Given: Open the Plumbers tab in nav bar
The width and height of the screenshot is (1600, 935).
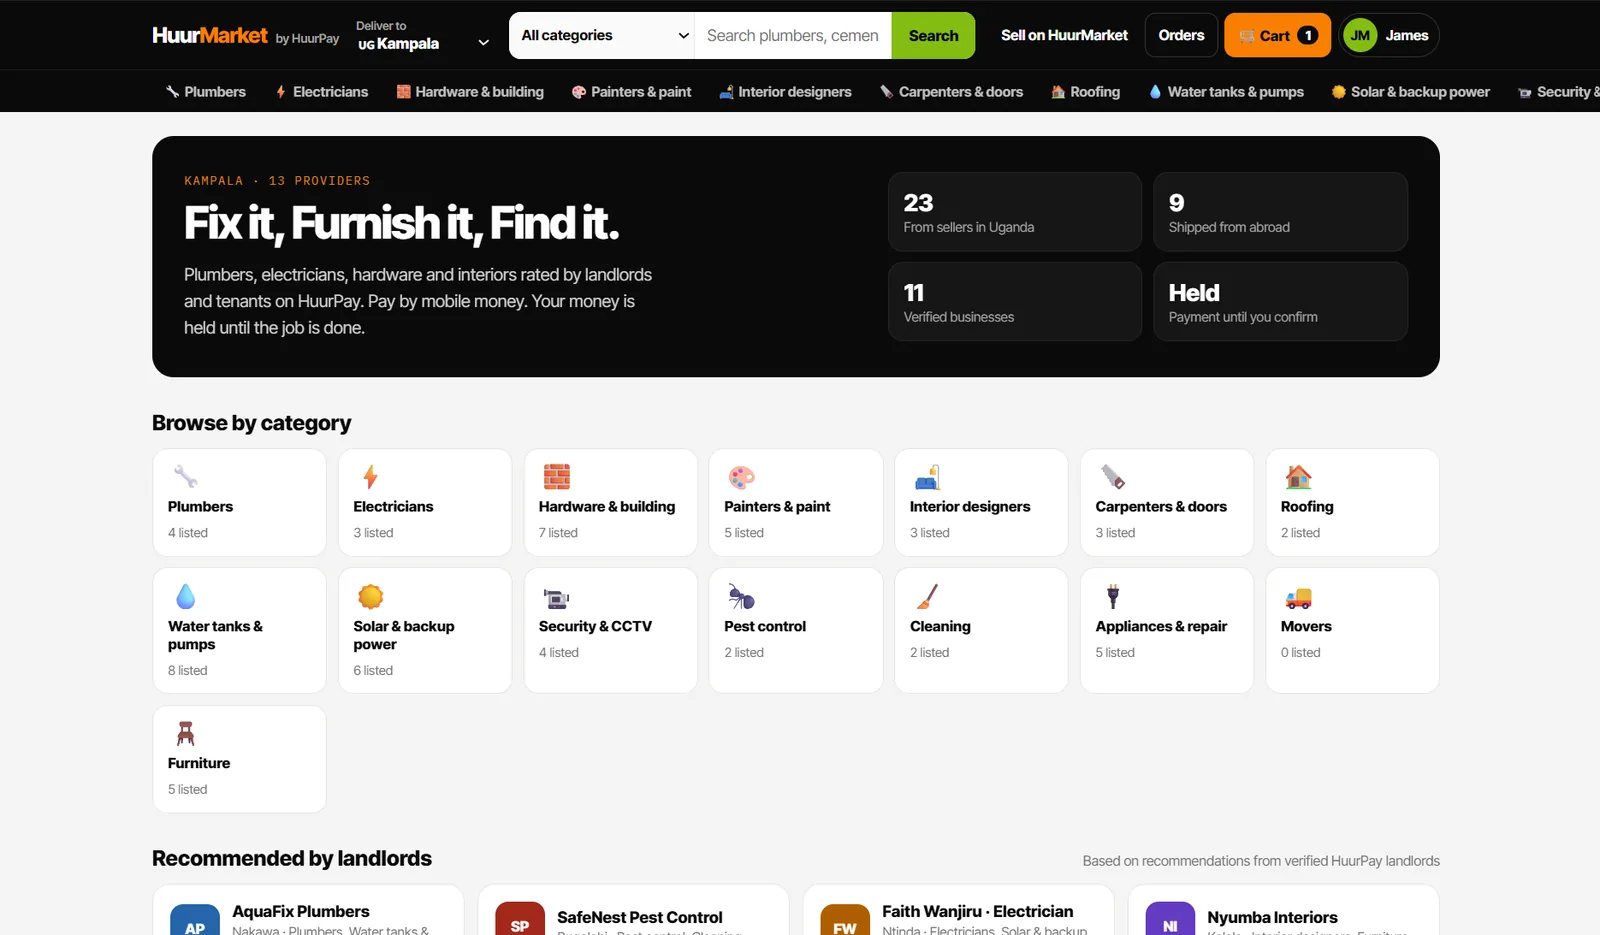Looking at the screenshot, I should tap(205, 92).
